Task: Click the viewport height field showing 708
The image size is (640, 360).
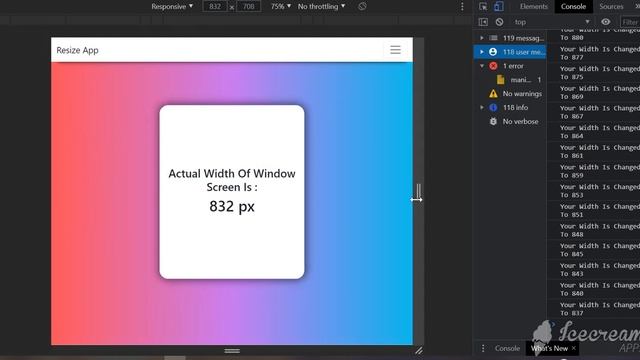Action: click(x=249, y=7)
